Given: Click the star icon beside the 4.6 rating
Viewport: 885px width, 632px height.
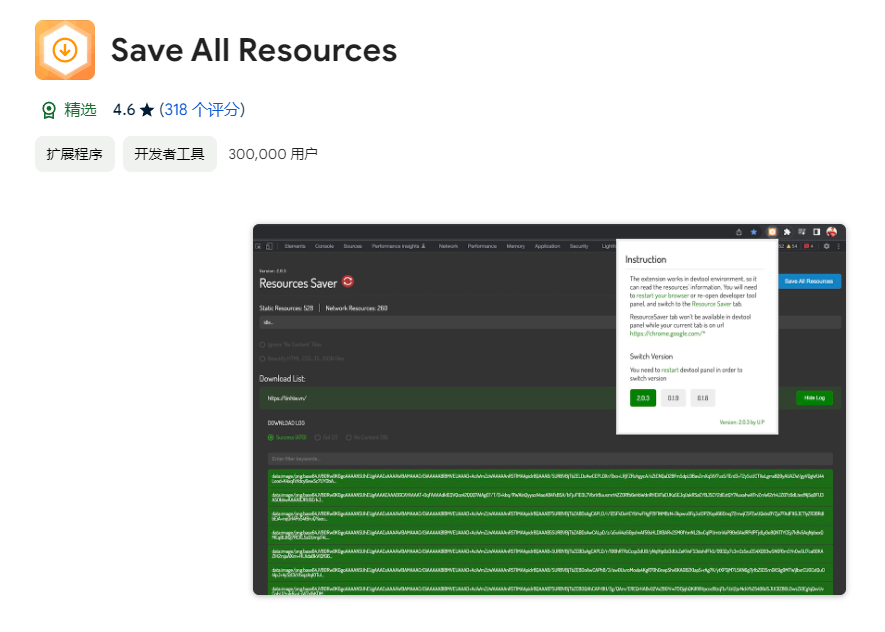Looking at the screenshot, I should (147, 109).
